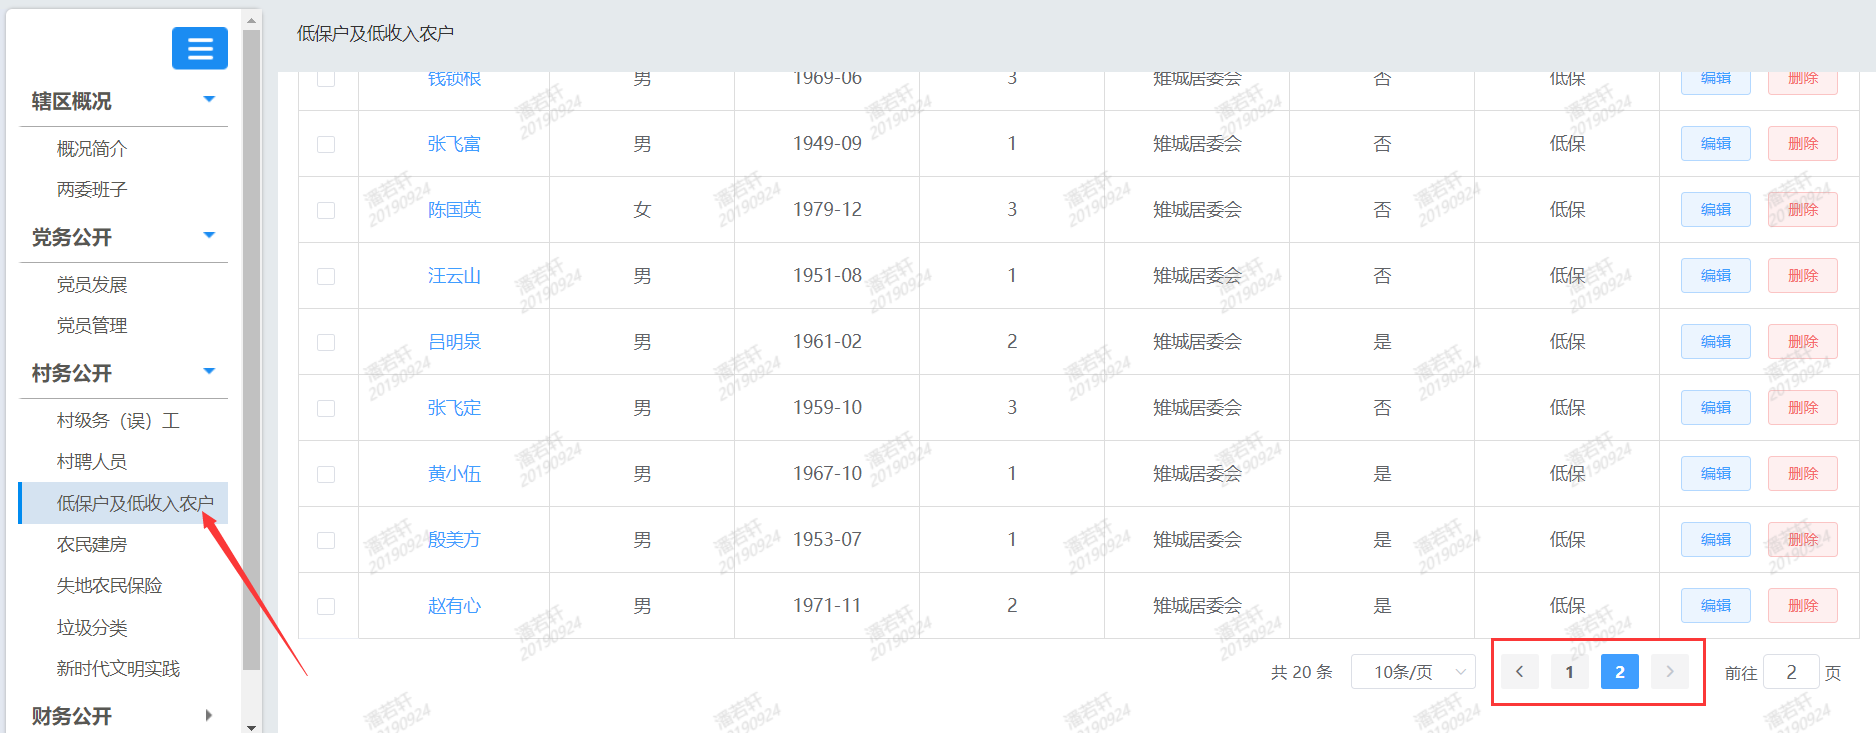Check the row checkbox for 赵有心
Viewport: 1876px width, 733px height.
click(326, 606)
